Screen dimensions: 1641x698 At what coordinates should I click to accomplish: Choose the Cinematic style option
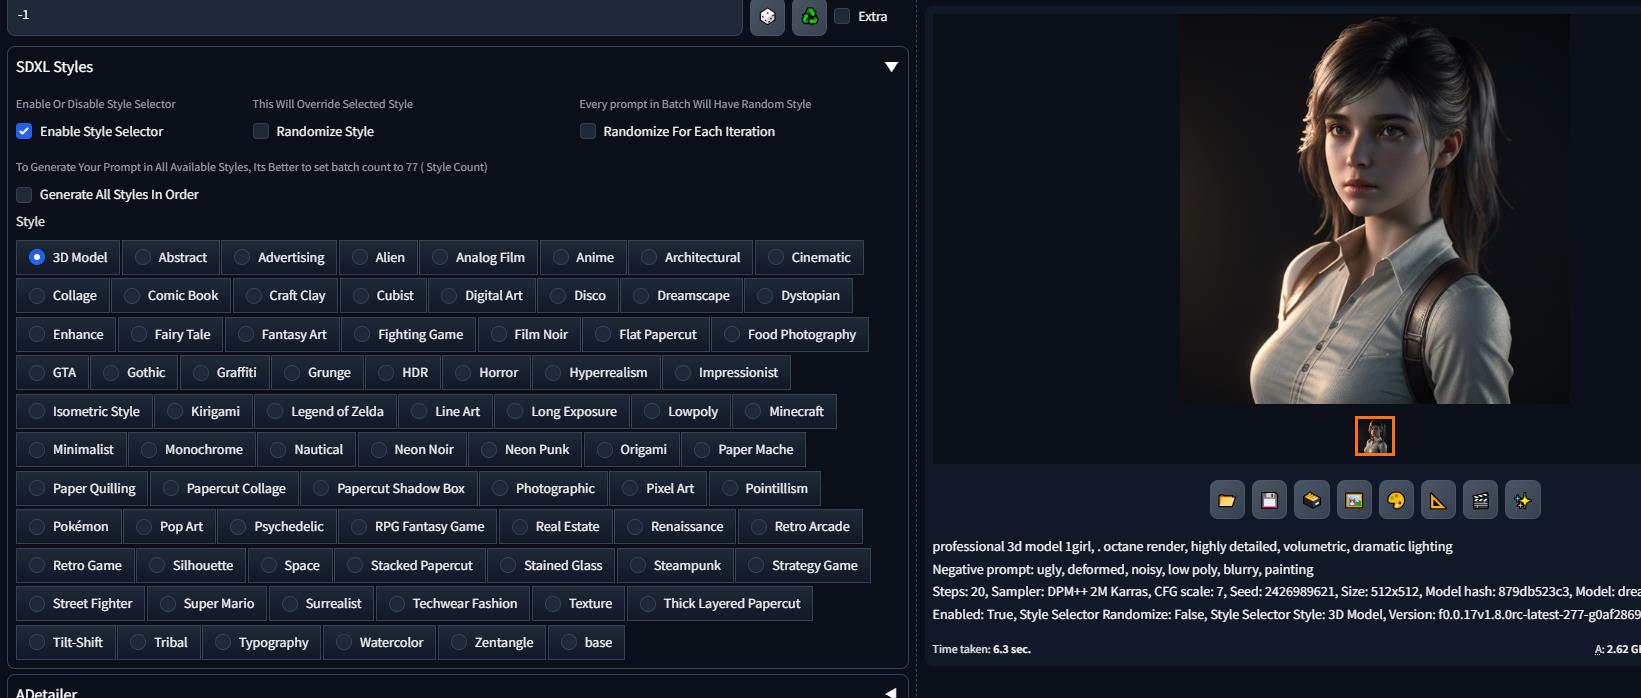click(x=809, y=257)
